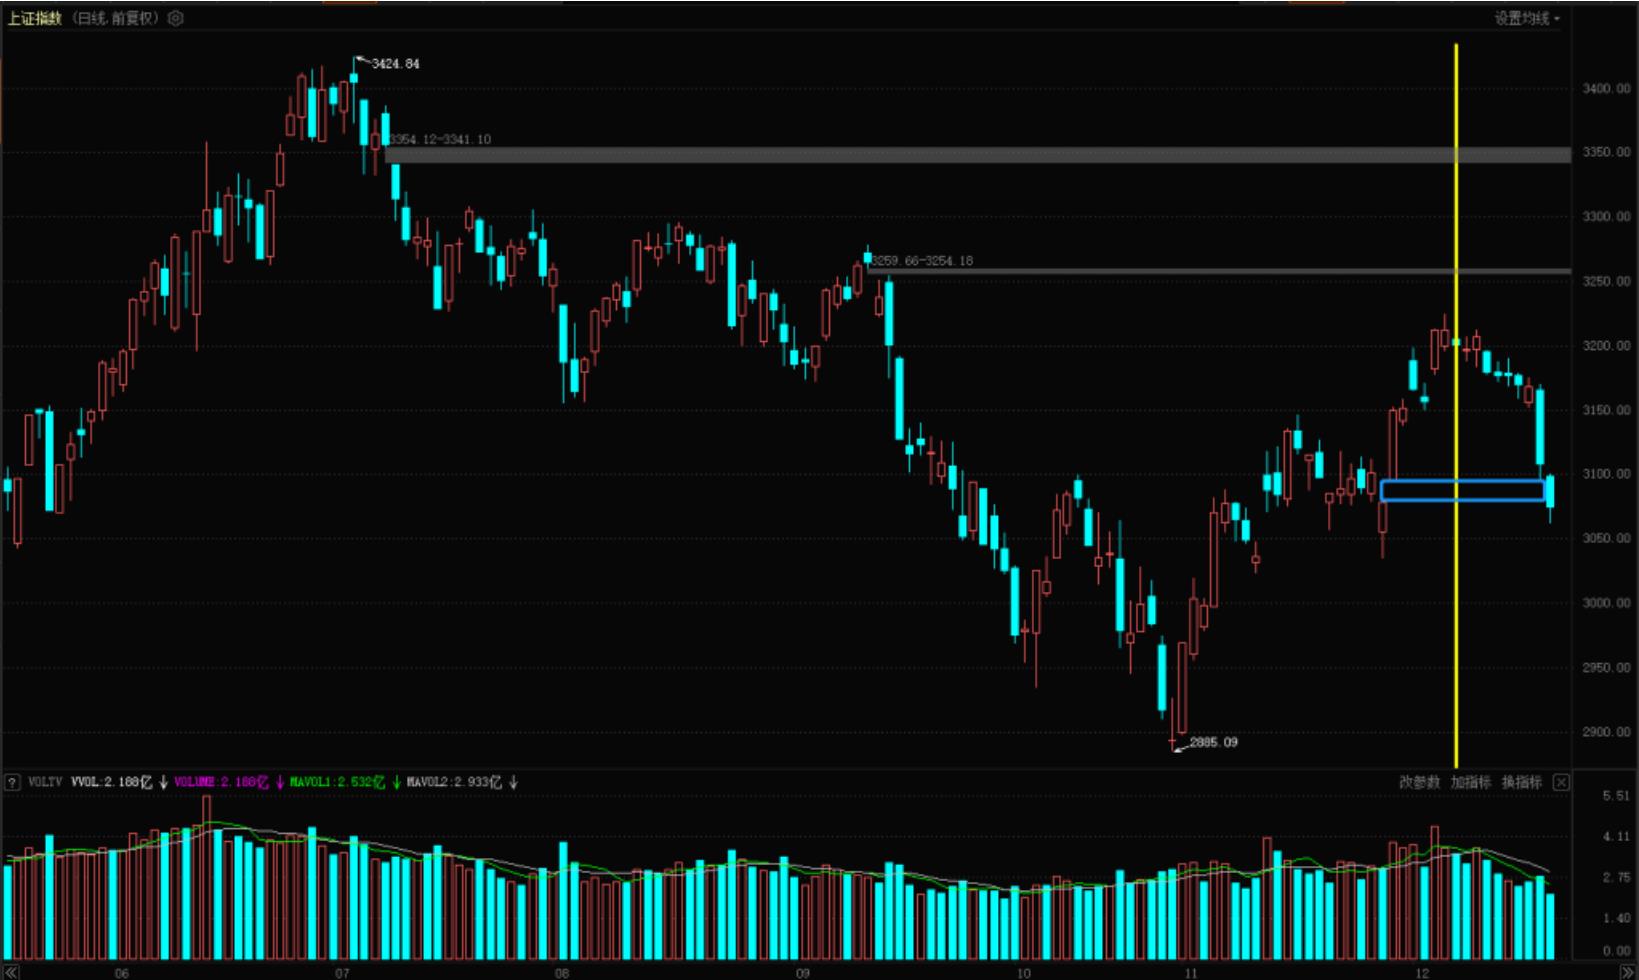Close the volume indicator panel
The height and width of the screenshot is (980, 1639).
1561,782
